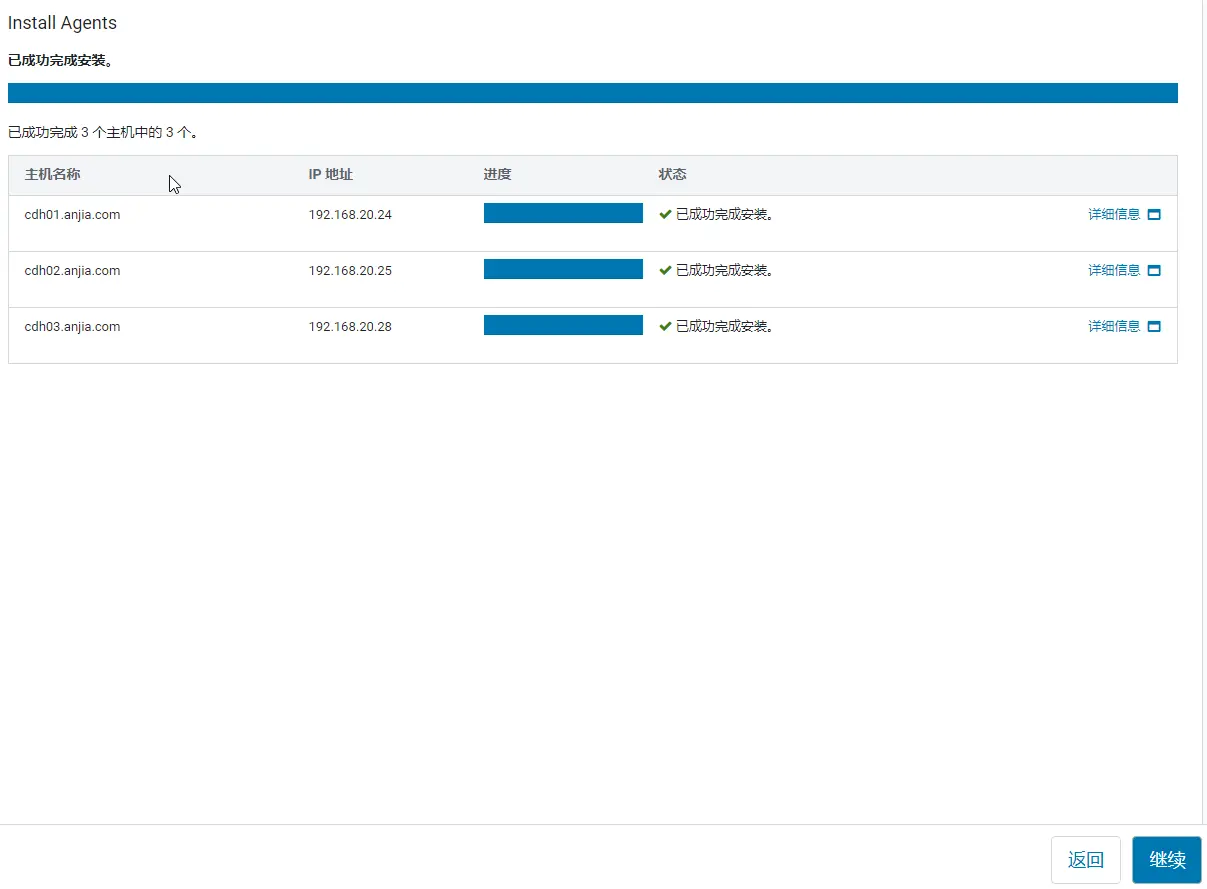Click progress bar for cdh02.anjia.com
The height and width of the screenshot is (889, 1207).
click(x=563, y=269)
